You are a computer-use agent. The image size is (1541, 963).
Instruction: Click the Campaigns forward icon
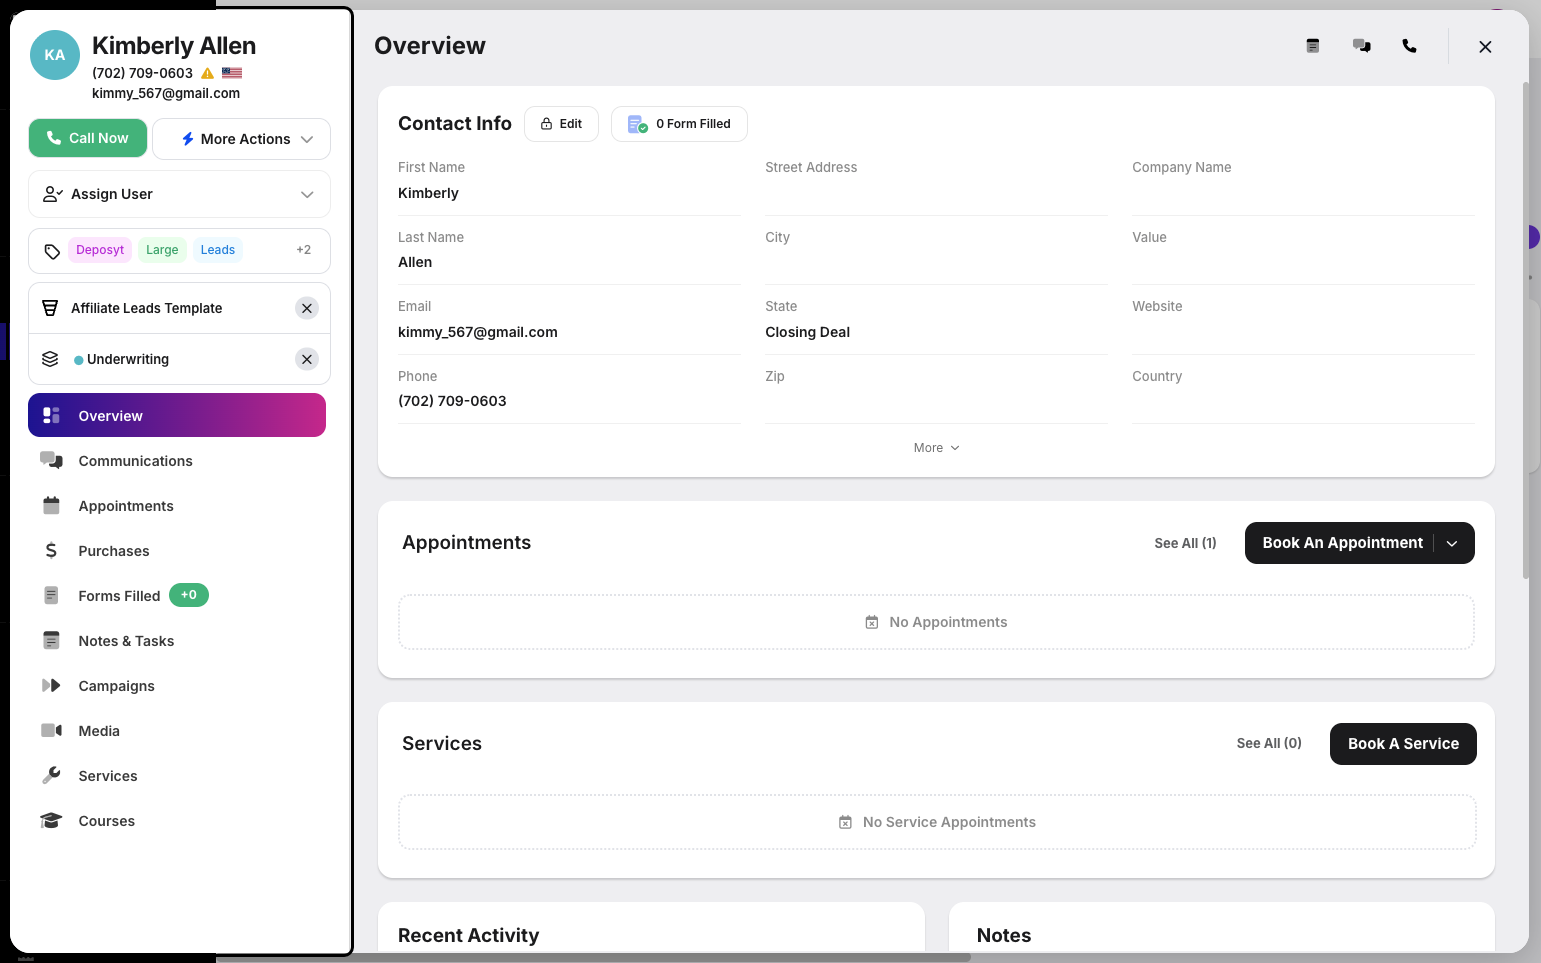click(x=51, y=685)
